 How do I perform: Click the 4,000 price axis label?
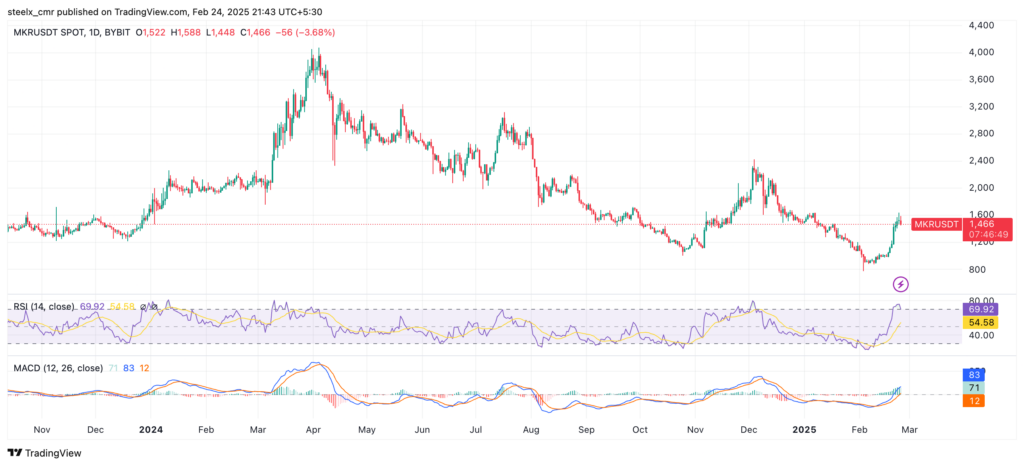pyautogui.click(x=982, y=52)
